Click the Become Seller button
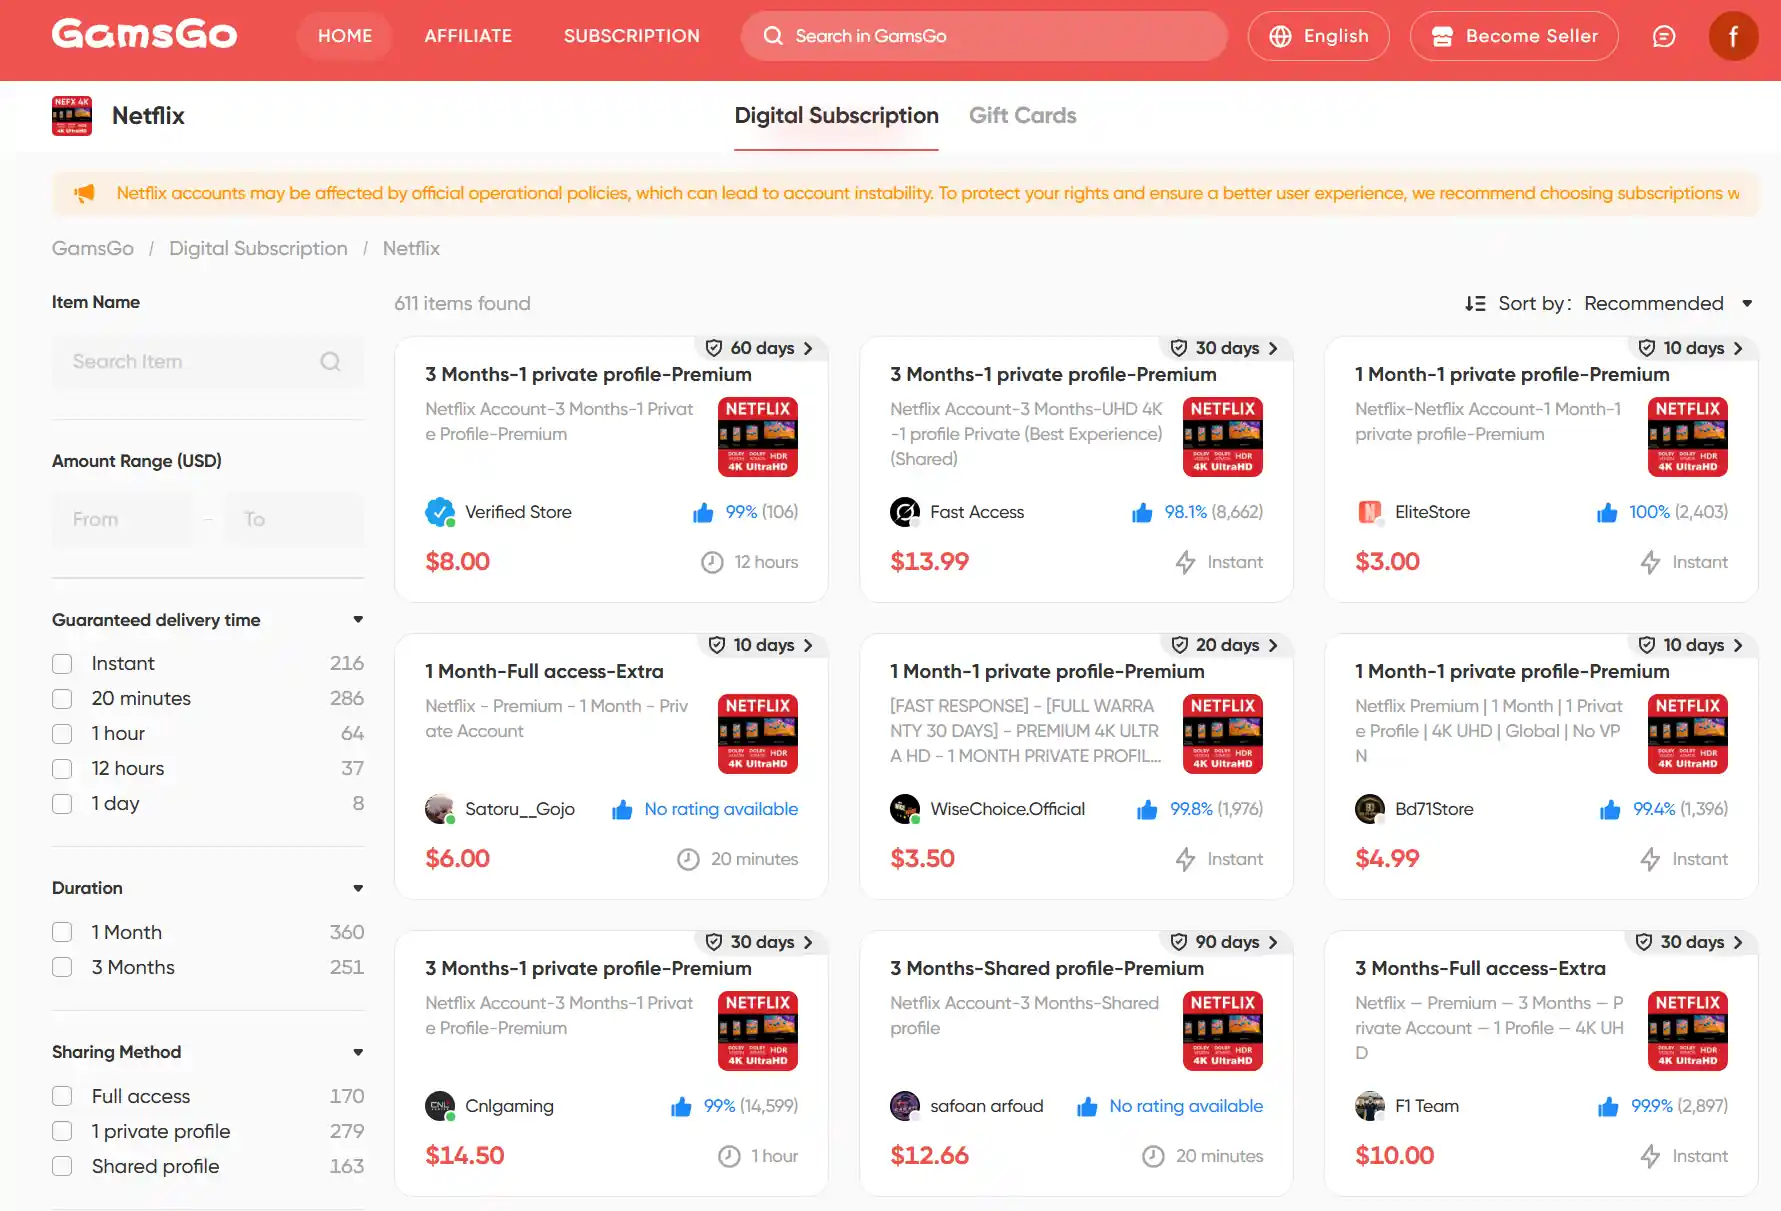1781x1211 pixels. (x=1513, y=36)
